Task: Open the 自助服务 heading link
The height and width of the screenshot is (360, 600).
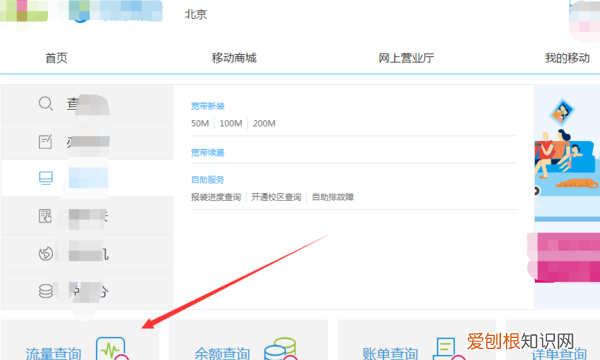Action: [208, 180]
